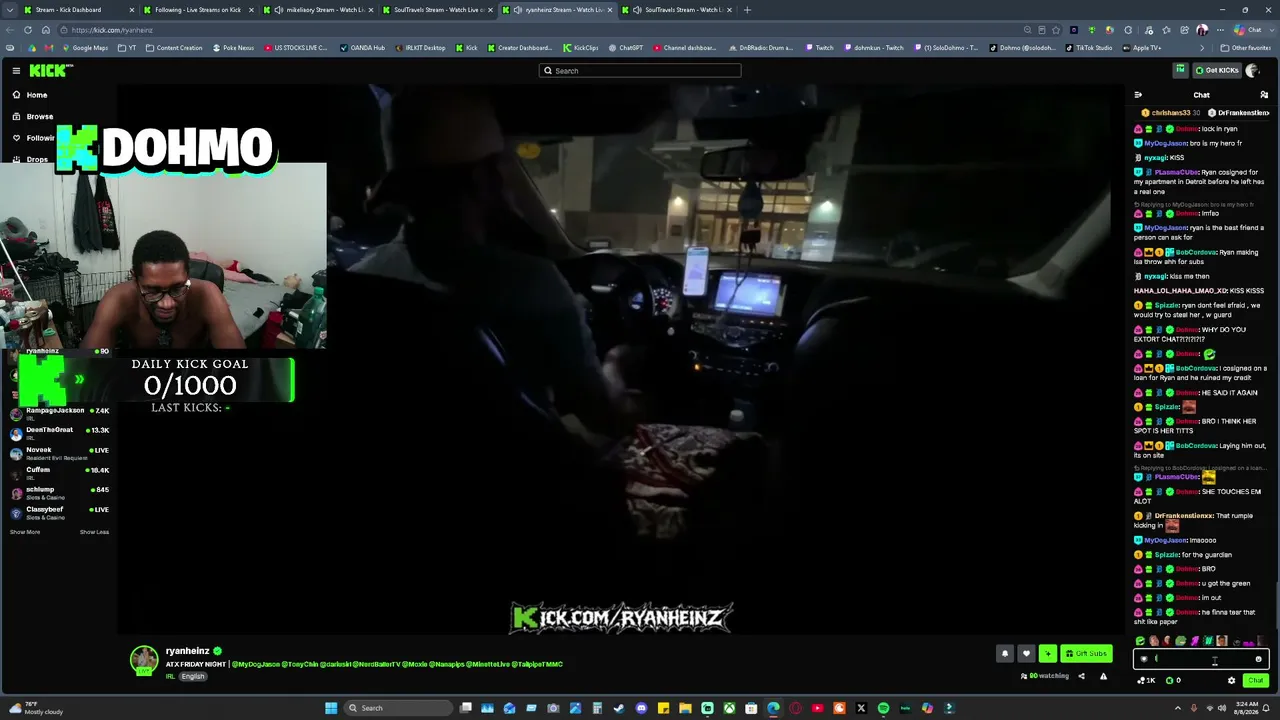This screenshot has height=720, width=1280.
Task: Open the YT bookmark folder
Action: pyautogui.click(x=127, y=48)
